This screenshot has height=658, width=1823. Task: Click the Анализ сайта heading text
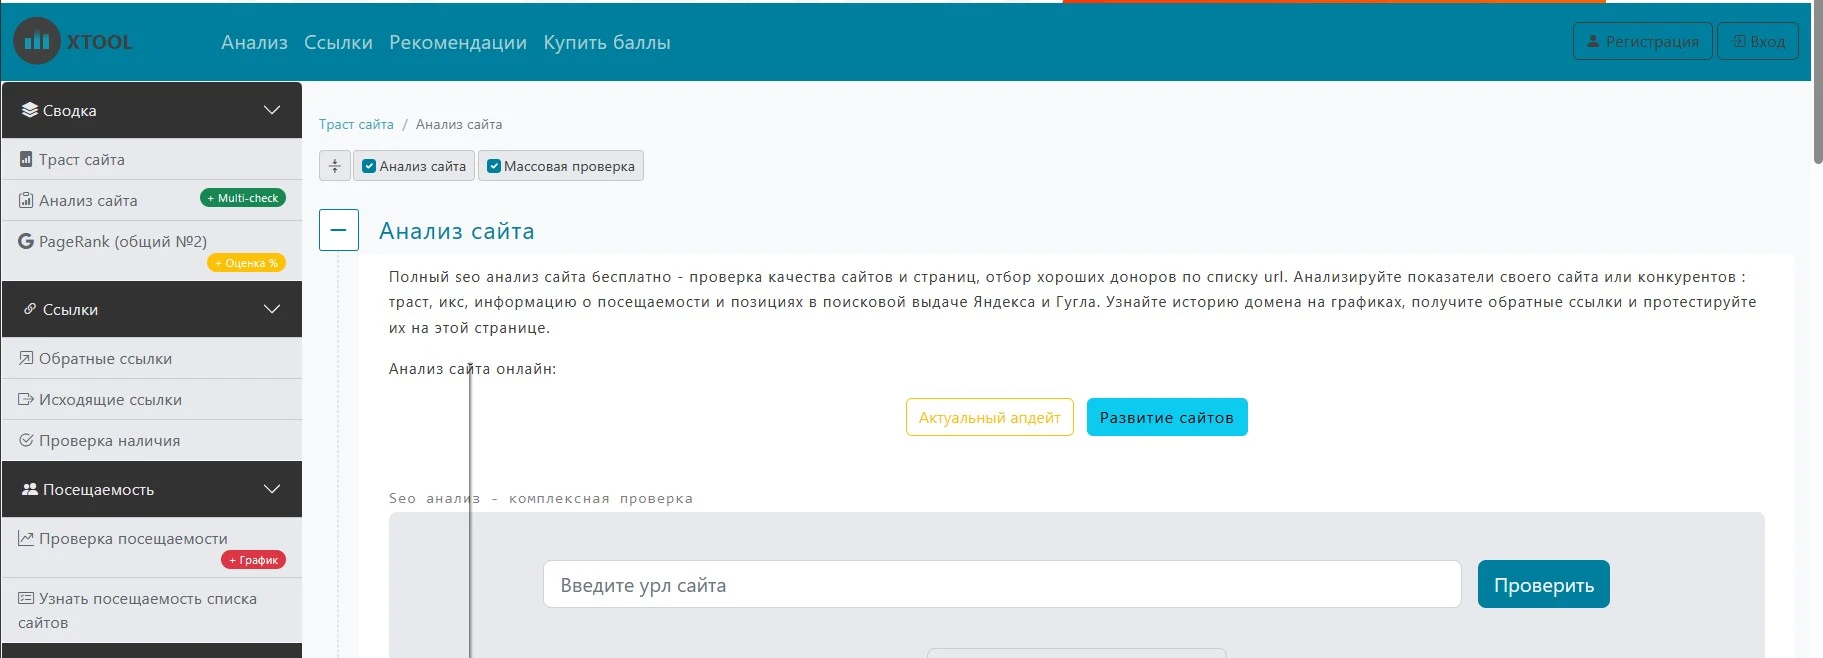pyautogui.click(x=457, y=231)
